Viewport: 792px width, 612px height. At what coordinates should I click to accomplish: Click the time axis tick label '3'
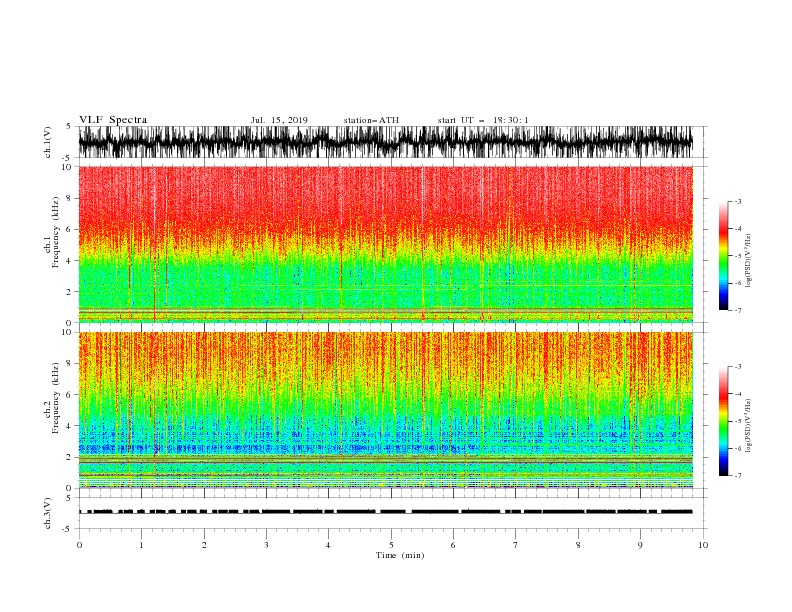(266, 545)
